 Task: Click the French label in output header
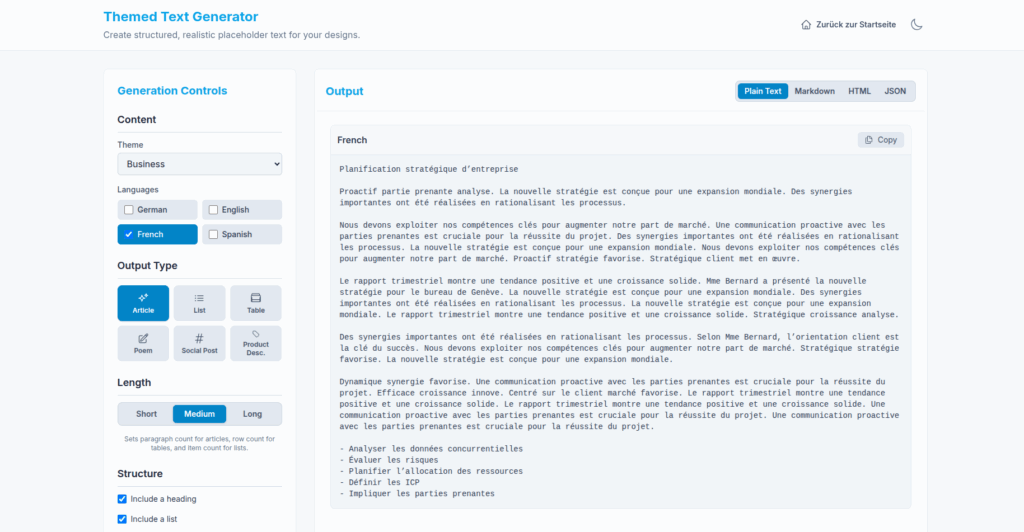(x=352, y=140)
